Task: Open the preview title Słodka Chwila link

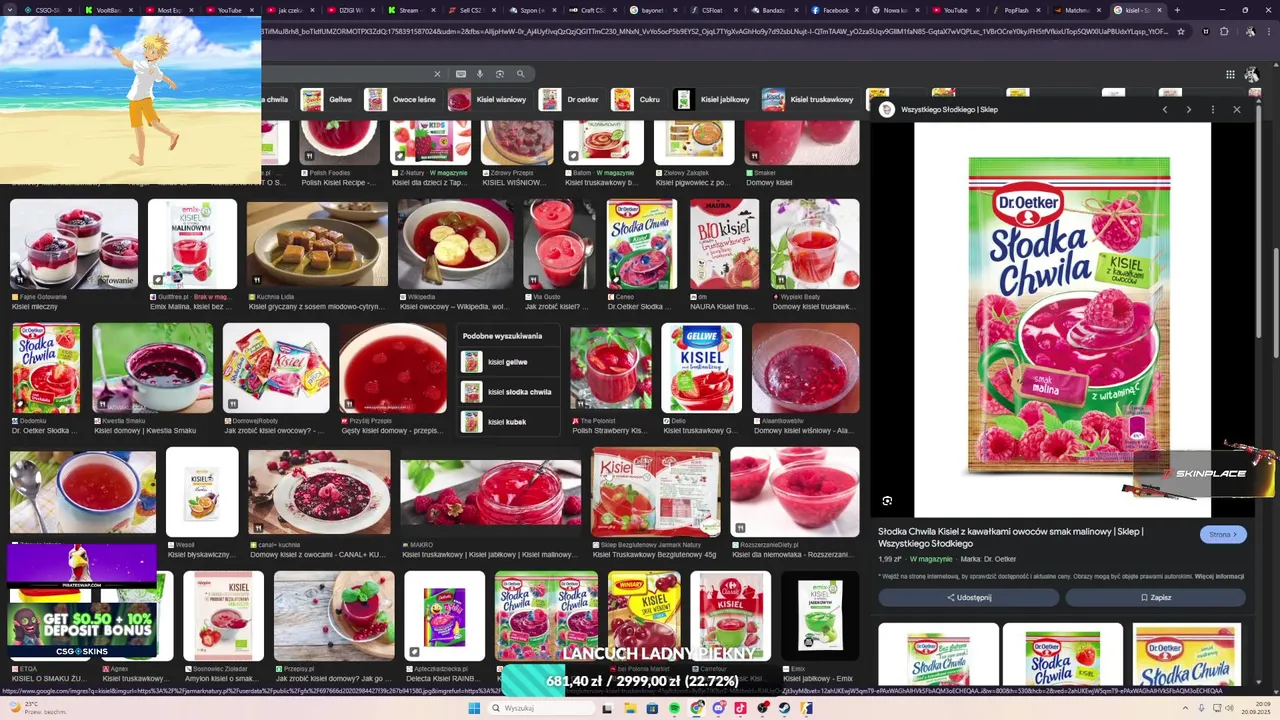Action: coord(1010,537)
